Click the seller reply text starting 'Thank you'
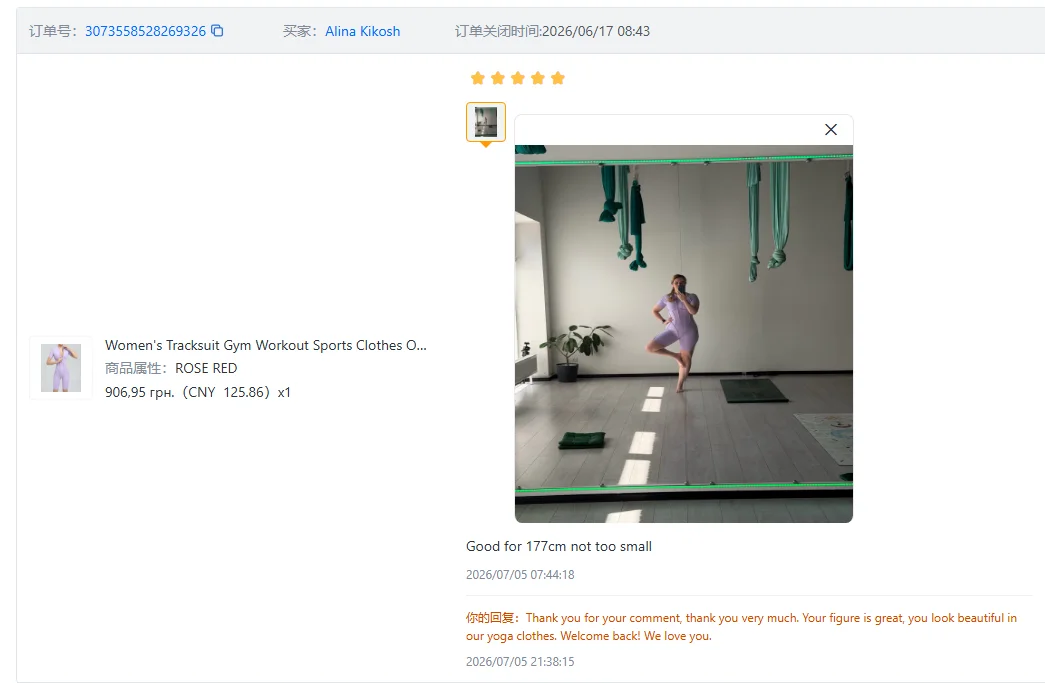Viewport: 1045px width, 683px height. coord(741,627)
